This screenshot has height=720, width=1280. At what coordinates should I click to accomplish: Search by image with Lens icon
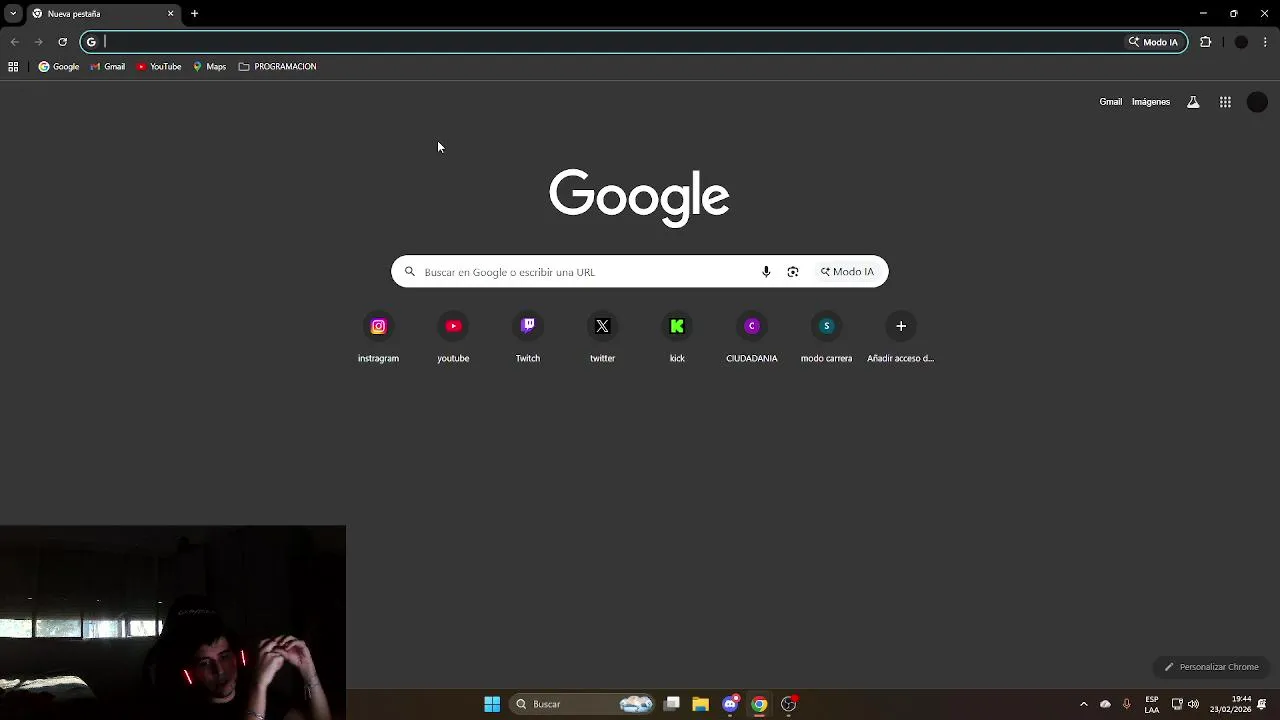pos(793,272)
